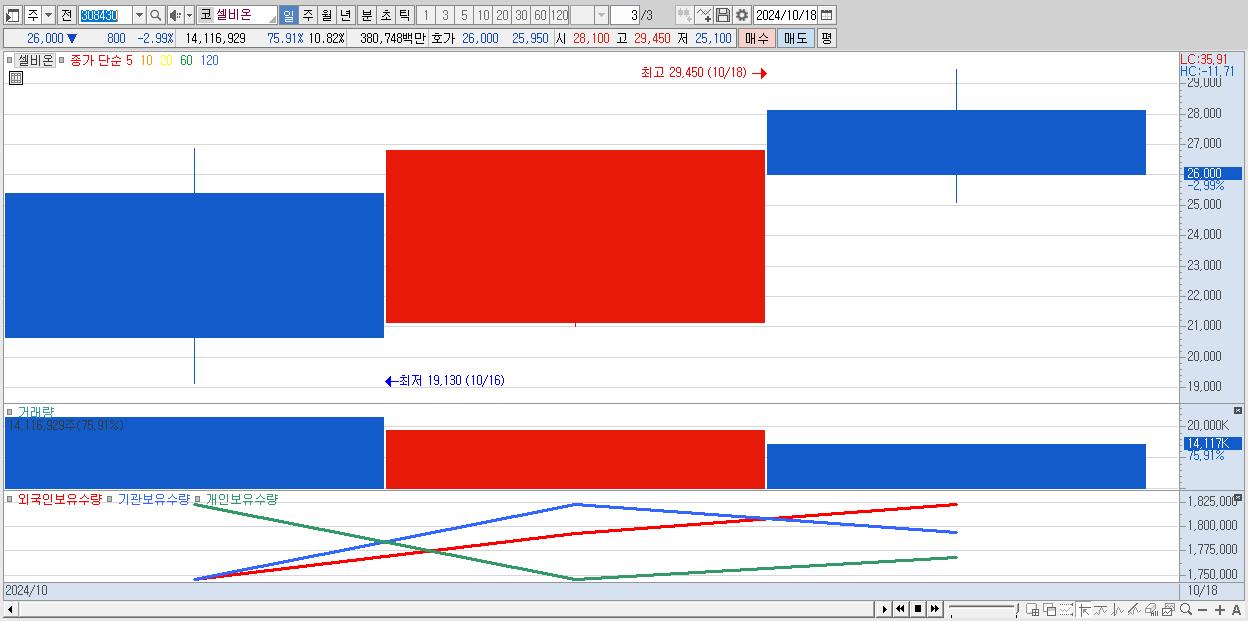This screenshot has height=621, width=1248.
Task: Click the 외국인보유수량 legend label
Action: pyautogui.click(x=60, y=499)
